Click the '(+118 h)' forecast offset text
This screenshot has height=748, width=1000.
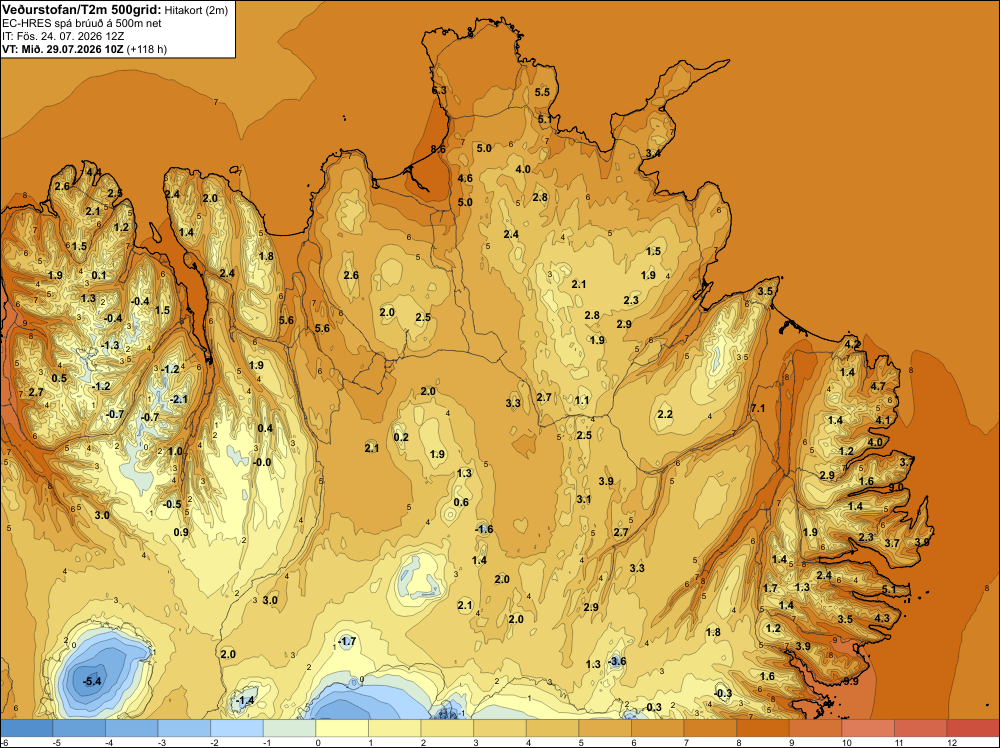pos(147,49)
